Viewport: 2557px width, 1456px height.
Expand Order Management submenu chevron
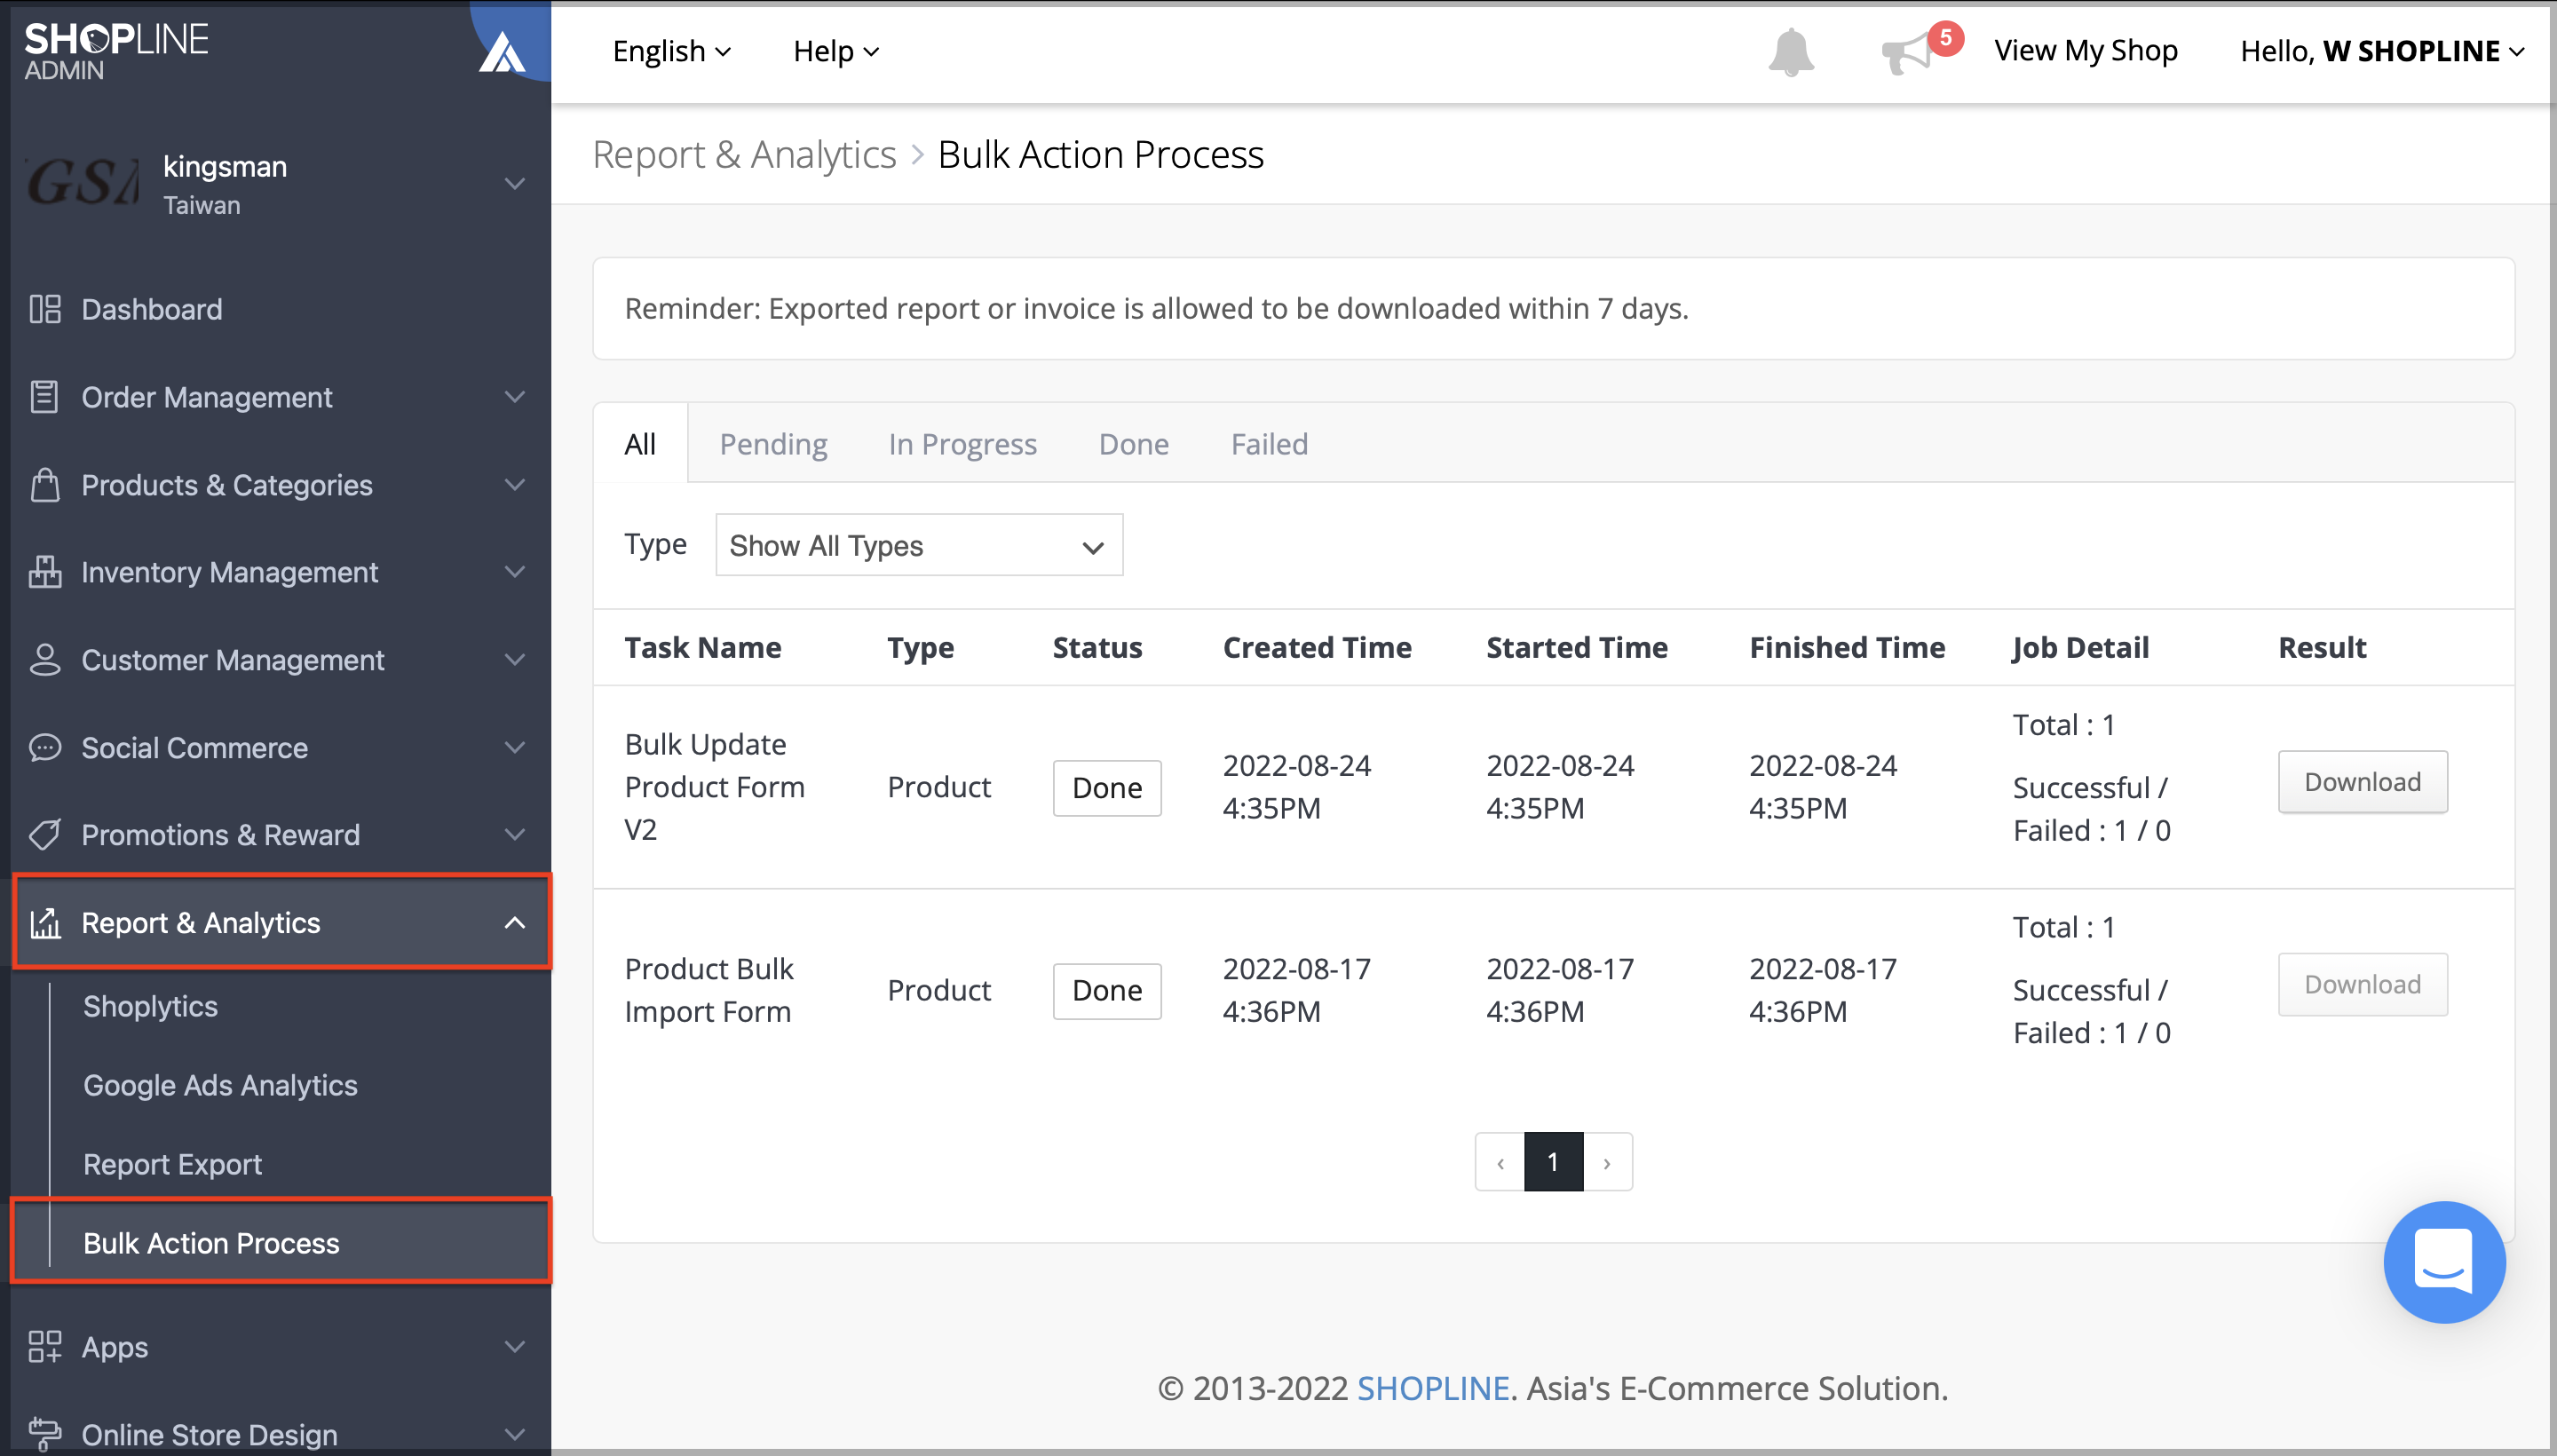point(514,397)
